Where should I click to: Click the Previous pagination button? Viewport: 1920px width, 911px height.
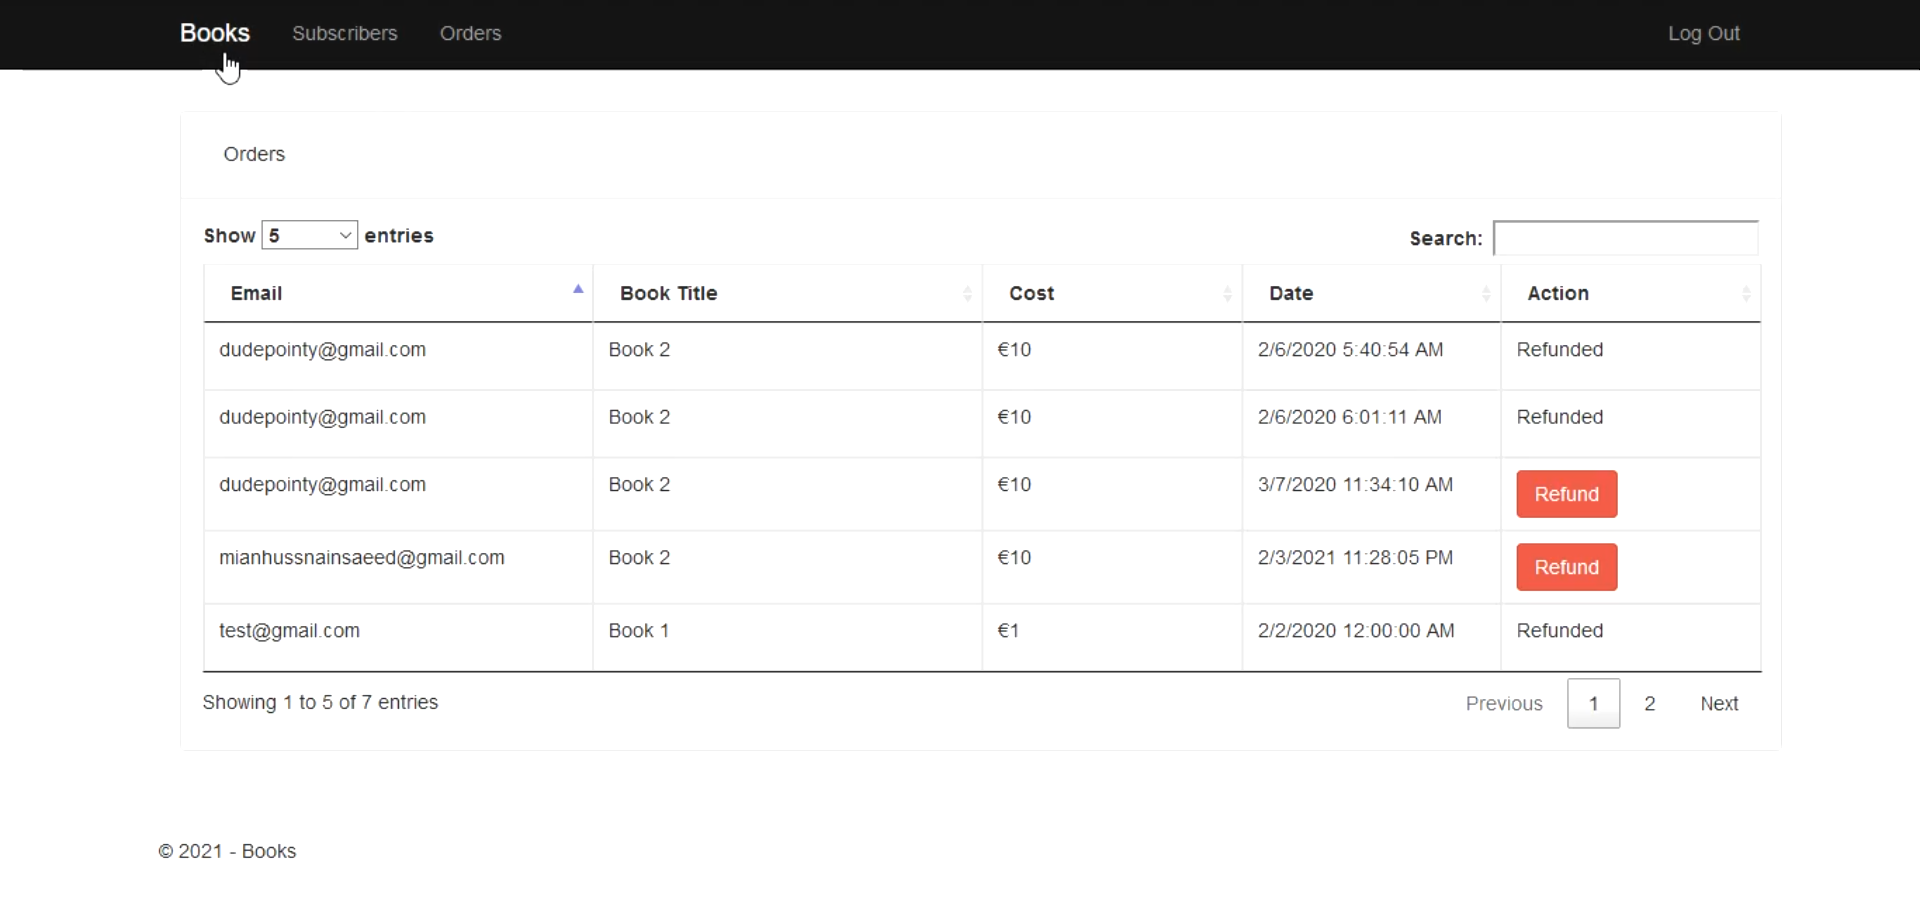click(x=1503, y=704)
